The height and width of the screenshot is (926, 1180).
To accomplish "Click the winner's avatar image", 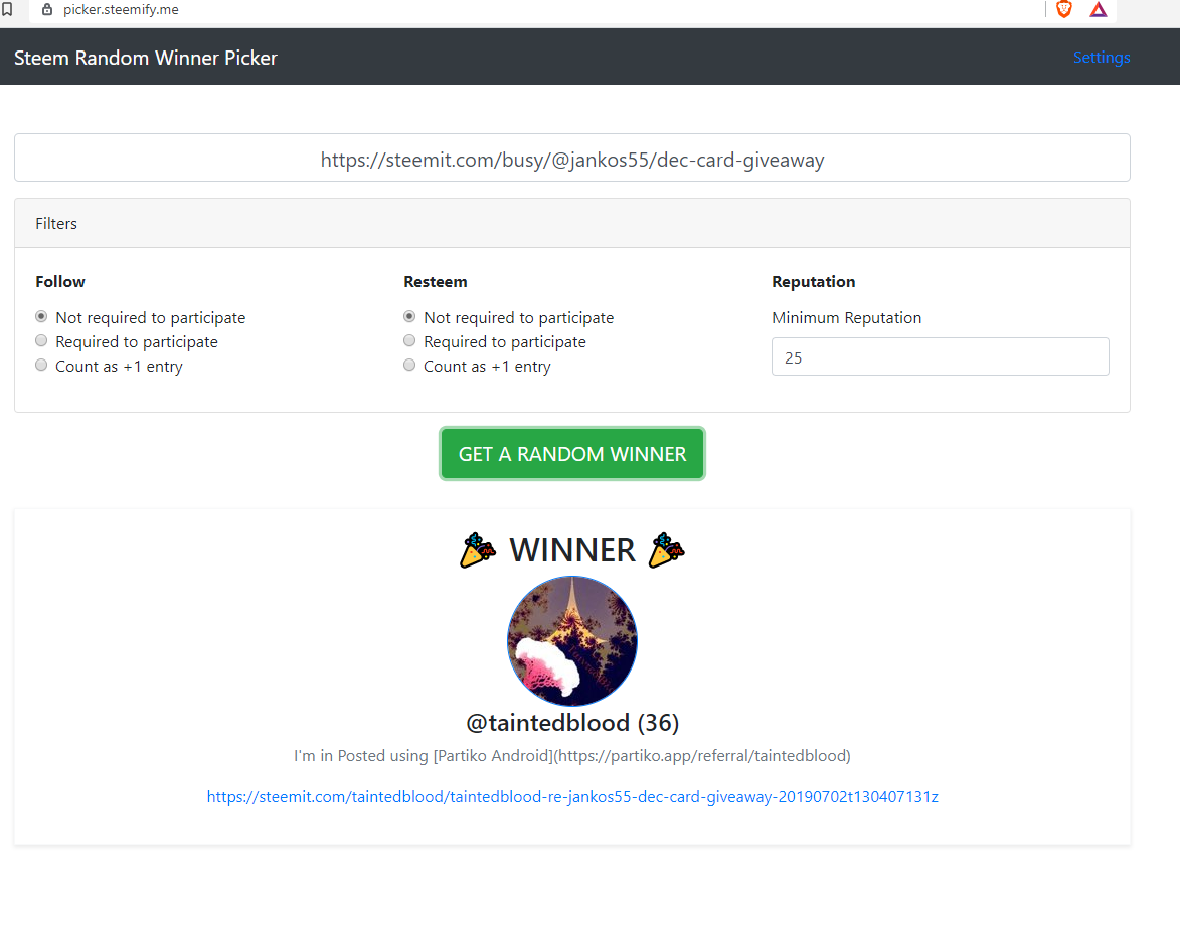I will pyautogui.click(x=572, y=641).
